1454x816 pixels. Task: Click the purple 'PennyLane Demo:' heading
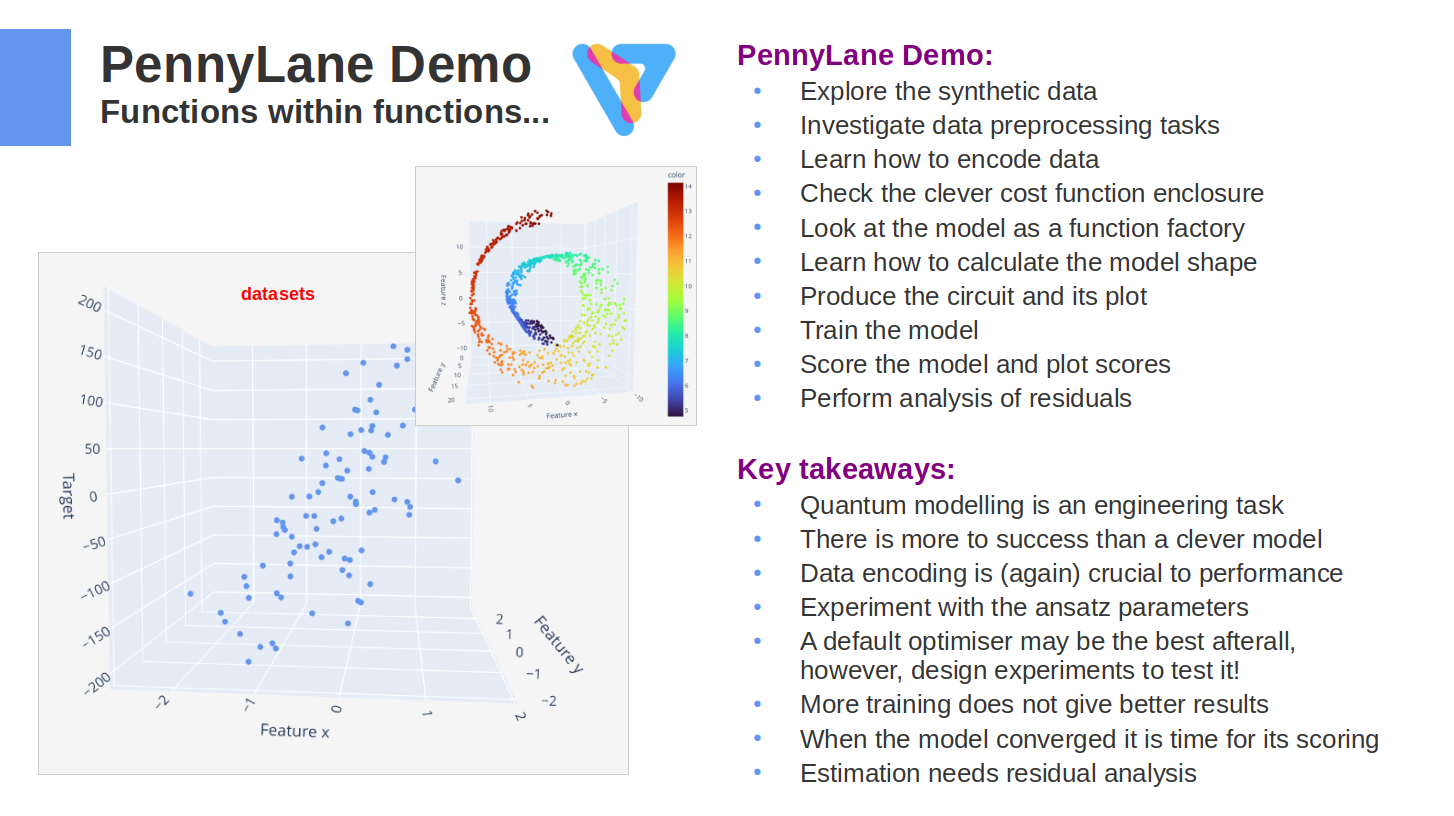pyautogui.click(x=864, y=55)
